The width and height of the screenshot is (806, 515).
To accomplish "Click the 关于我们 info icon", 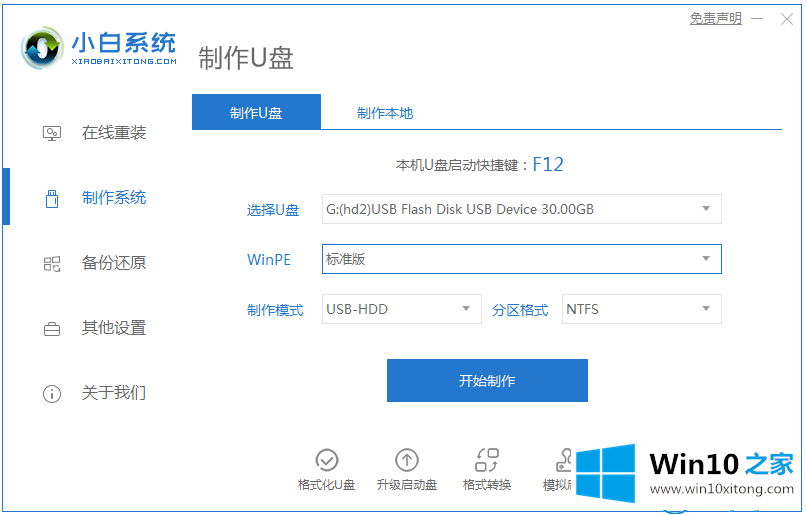I will (51, 394).
